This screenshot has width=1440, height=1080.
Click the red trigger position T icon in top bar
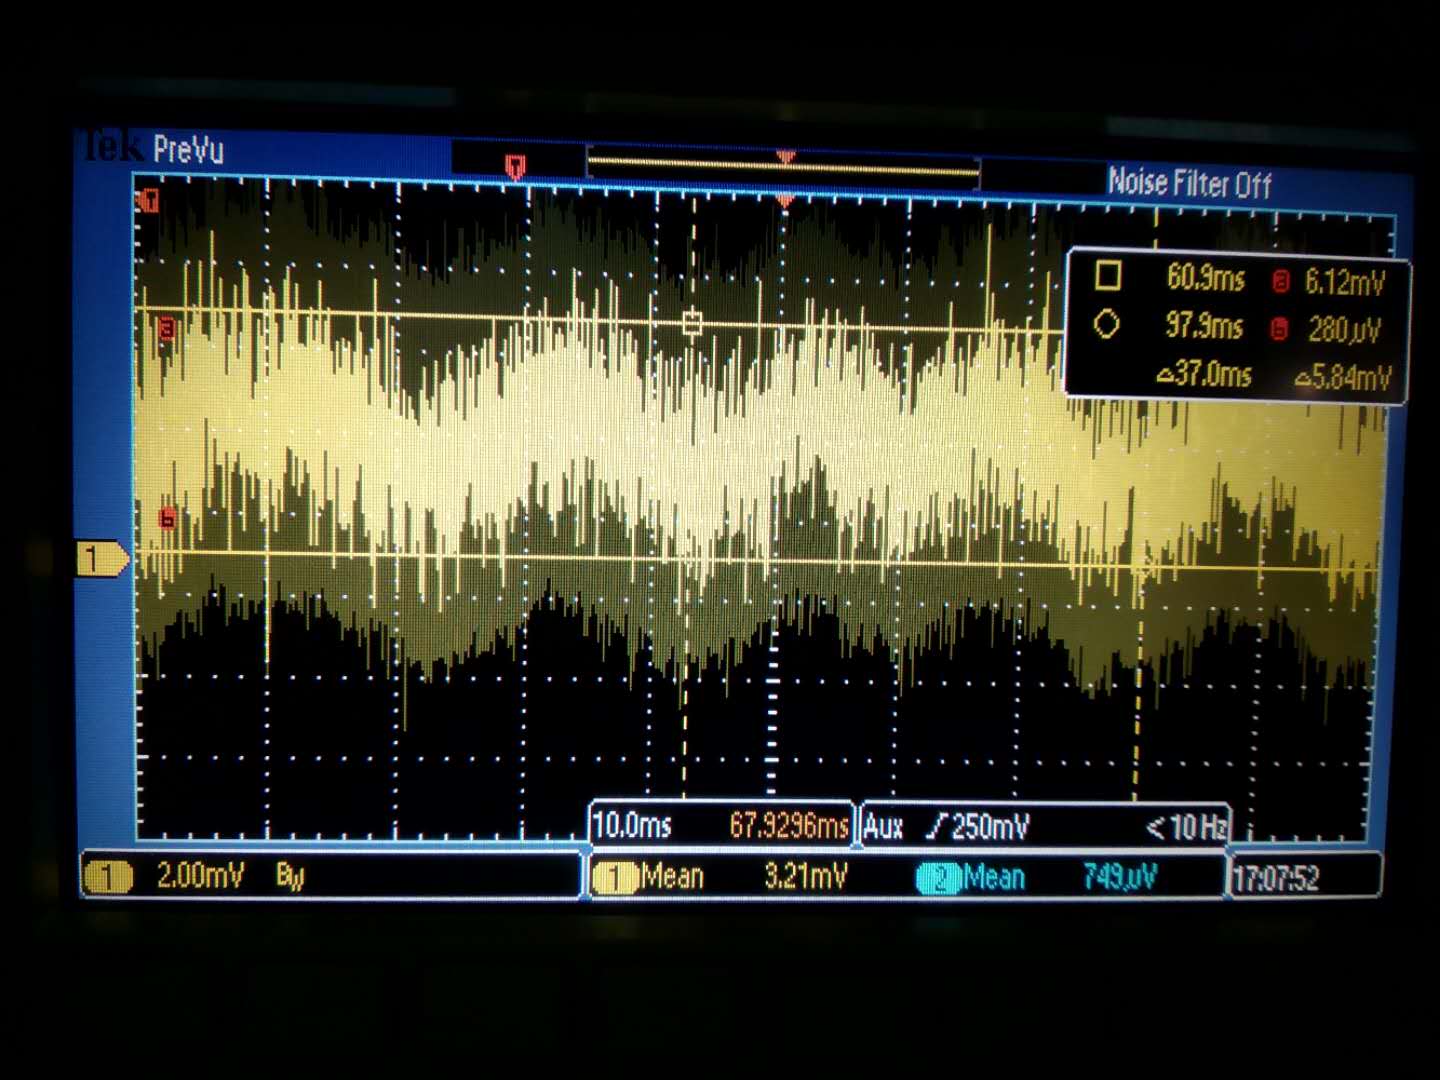515,165
